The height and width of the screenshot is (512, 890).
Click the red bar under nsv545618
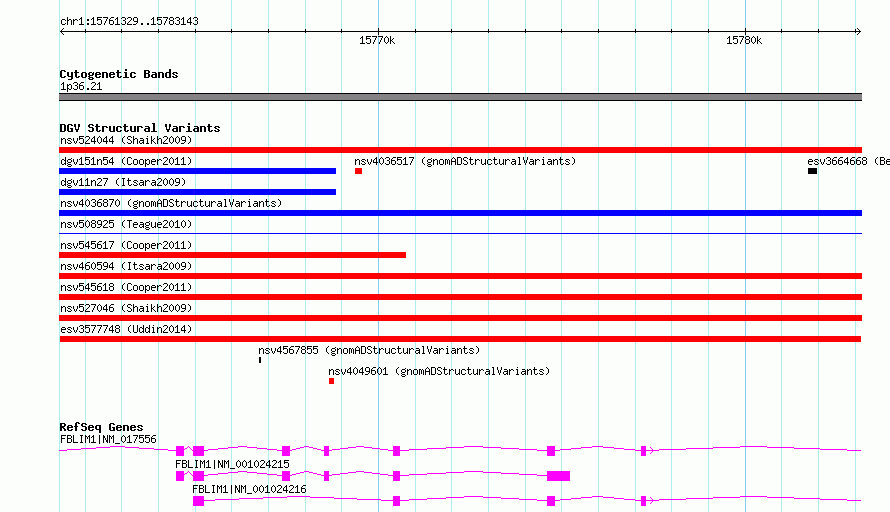tap(460, 297)
